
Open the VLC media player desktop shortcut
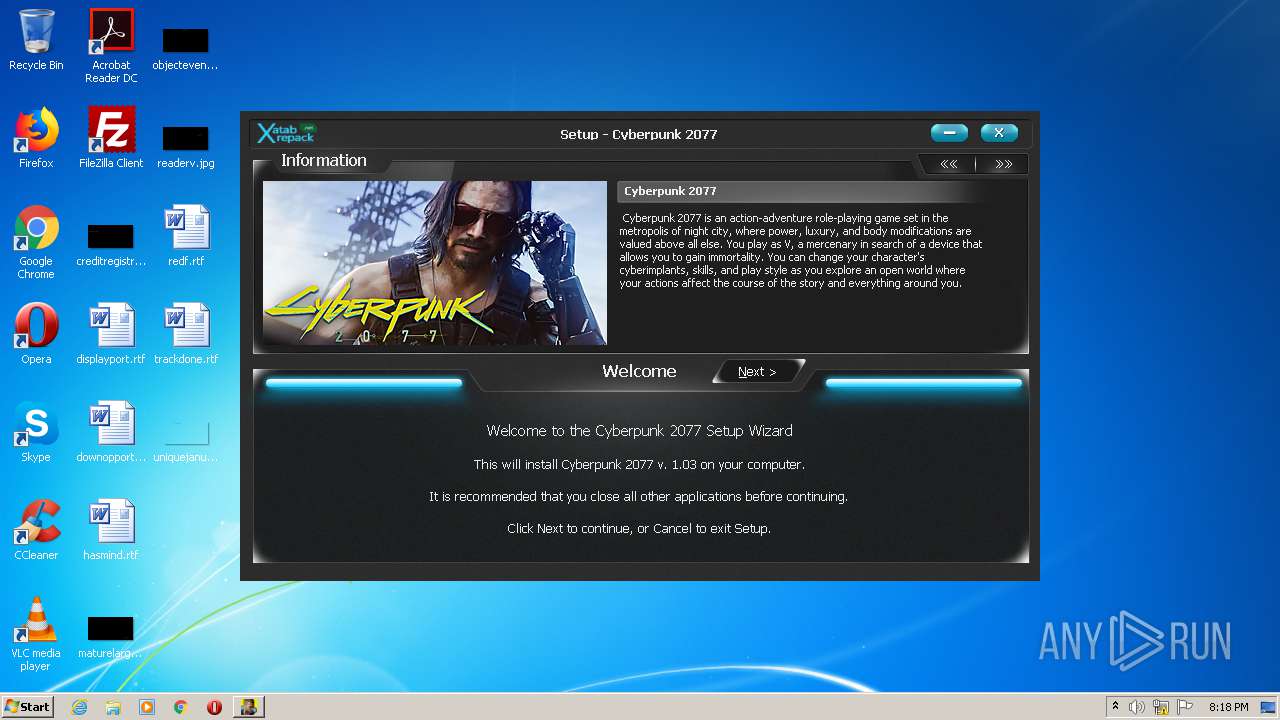(36, 634)
